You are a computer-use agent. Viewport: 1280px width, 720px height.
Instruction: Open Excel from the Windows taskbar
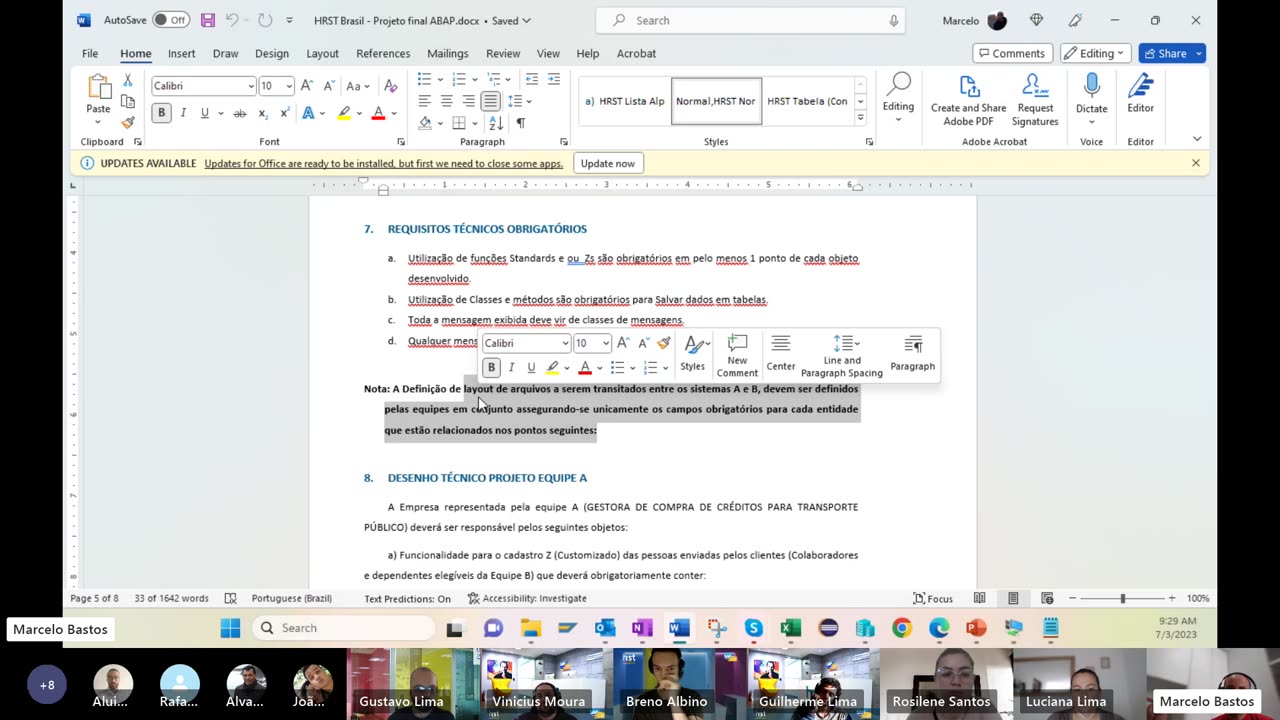790,628
